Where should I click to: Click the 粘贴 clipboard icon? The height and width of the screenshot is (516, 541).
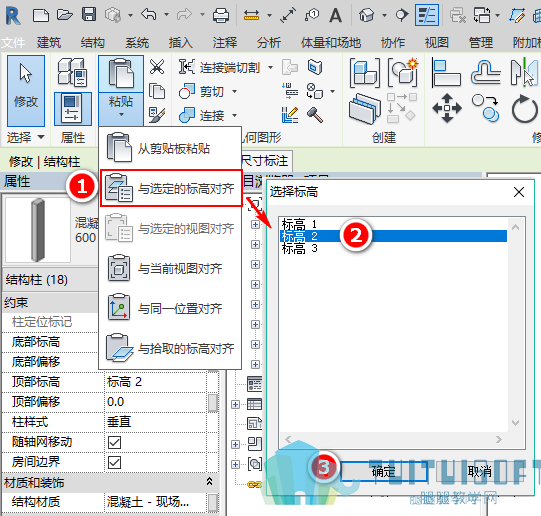pyautogui.click(x=121, y=73)
